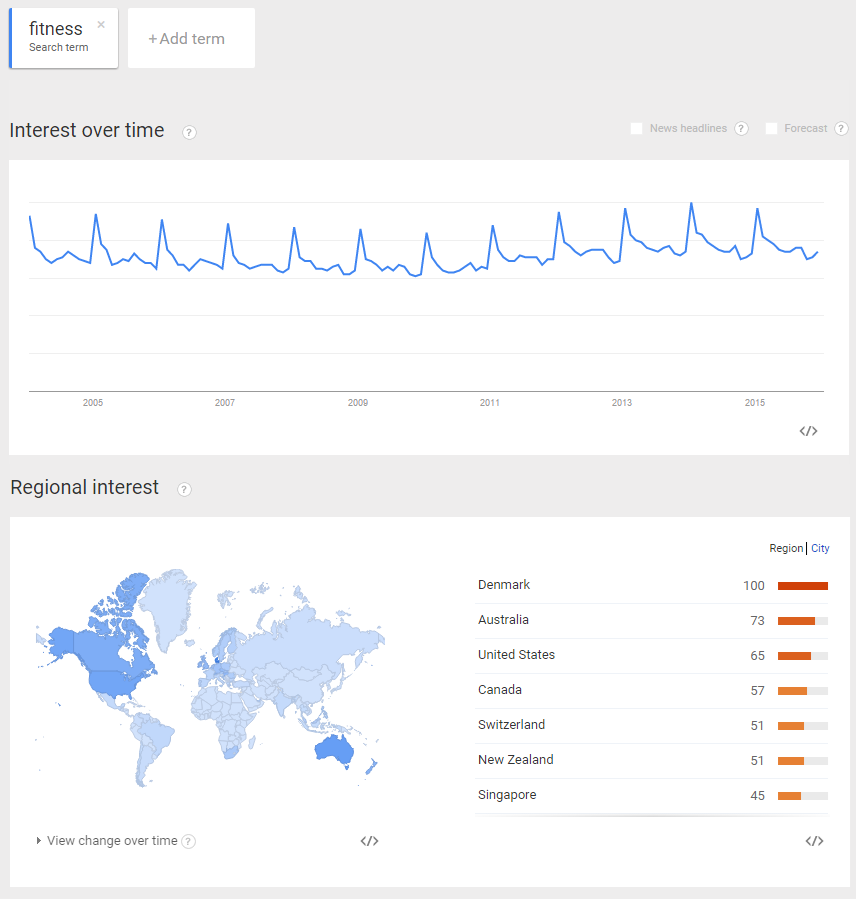Select Denmark in the region list

coord(504,585)
